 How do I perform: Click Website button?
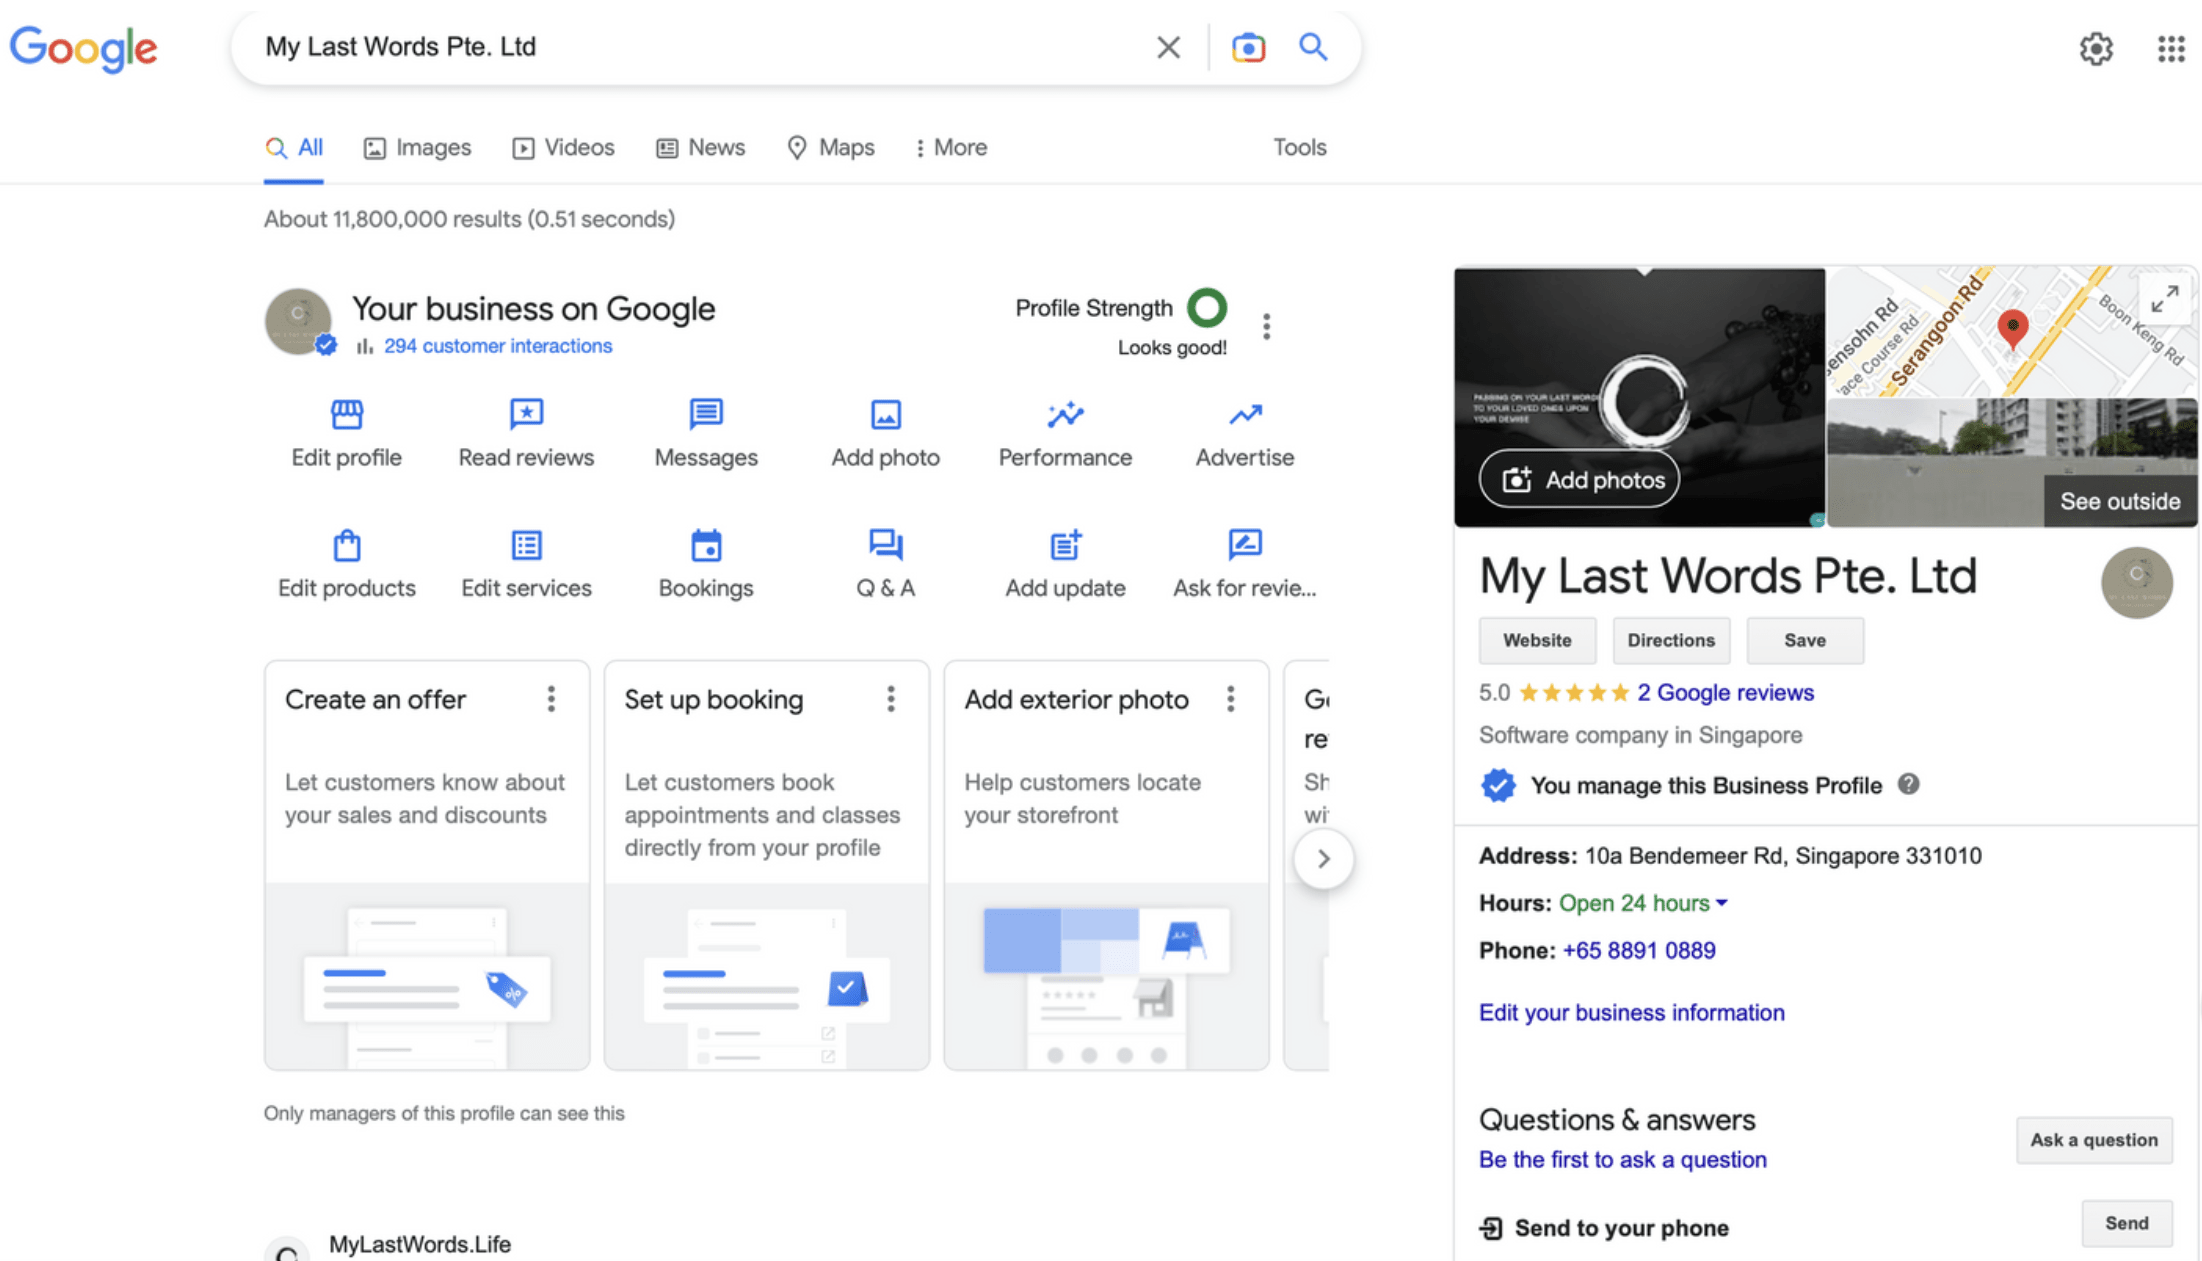(1537, 640)
